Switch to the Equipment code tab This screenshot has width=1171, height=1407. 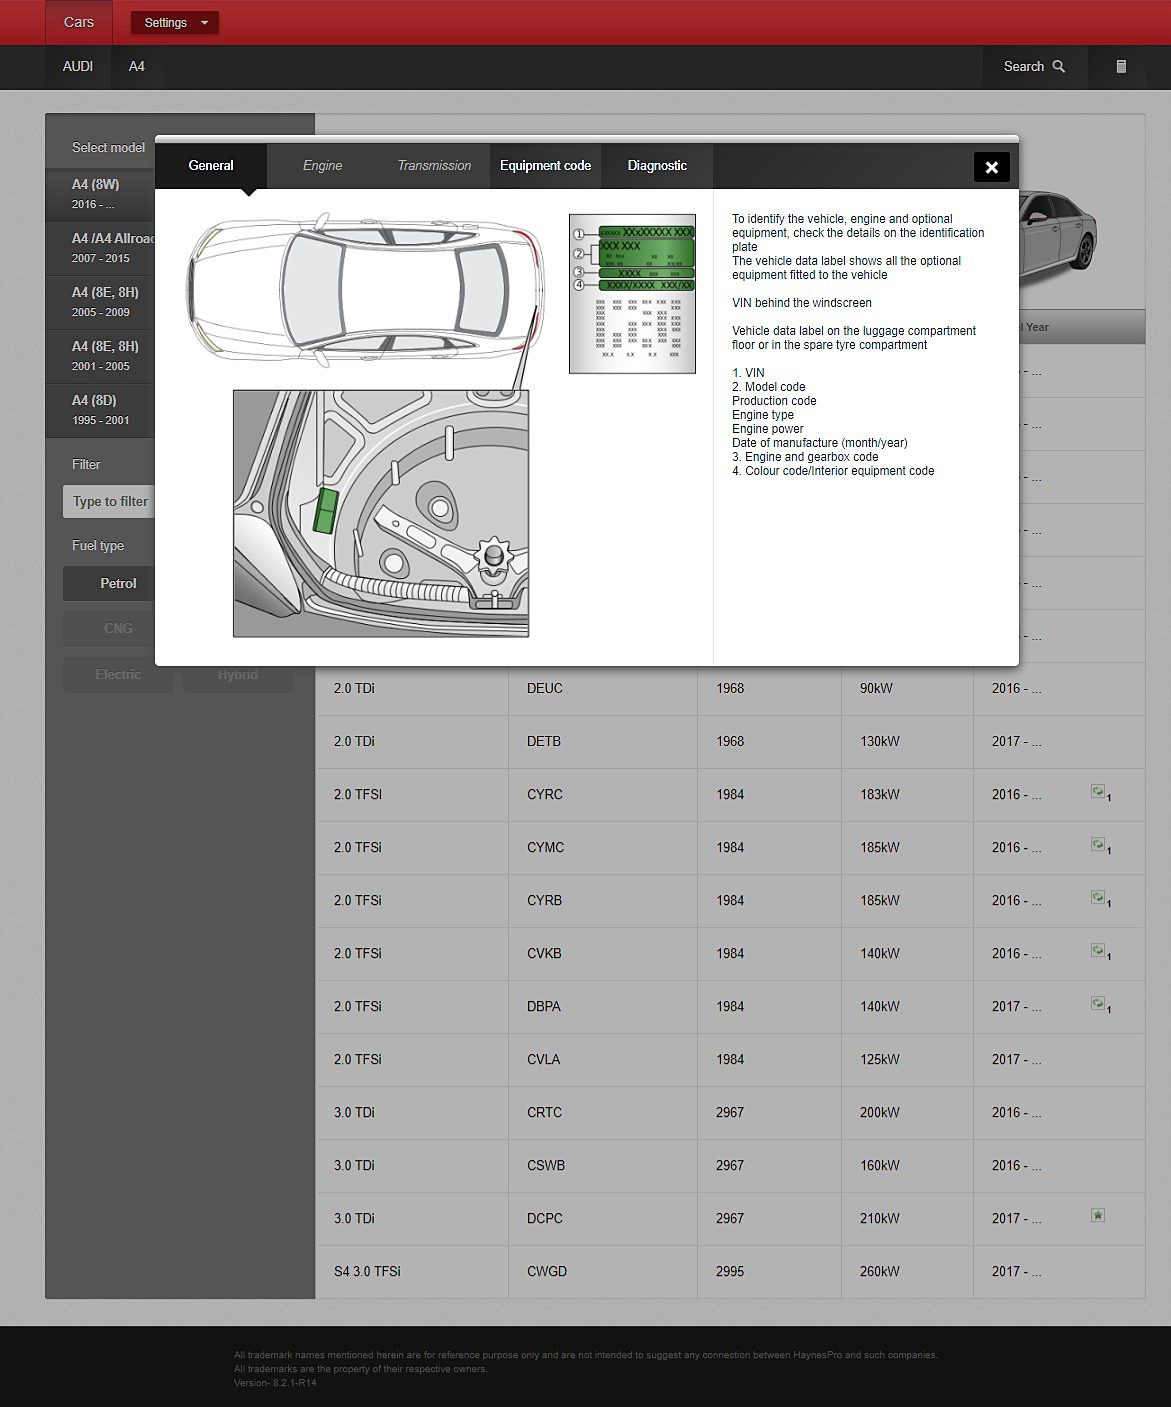[x=545, y=166]
